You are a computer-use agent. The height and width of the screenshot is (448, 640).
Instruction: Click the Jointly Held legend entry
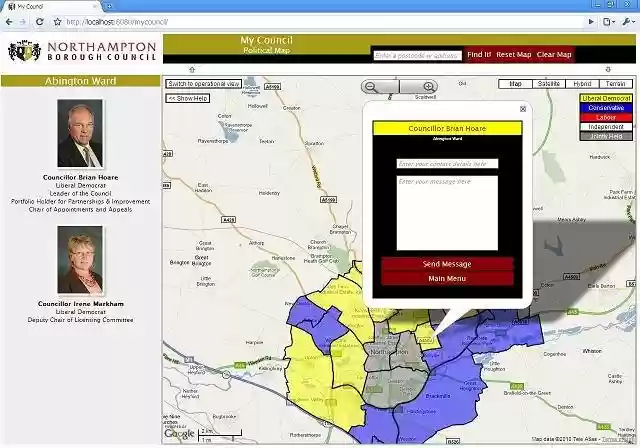coord(606,136)
